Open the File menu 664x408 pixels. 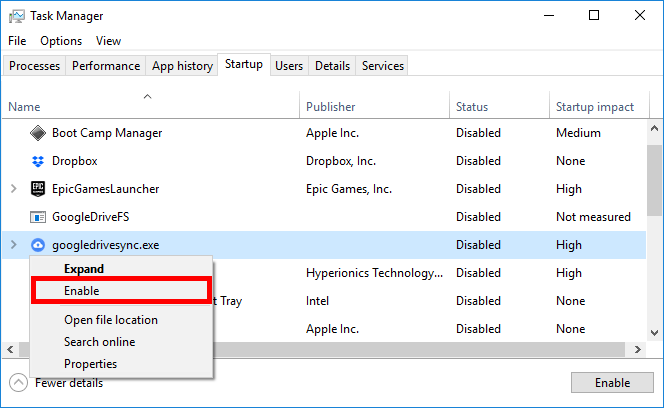point(17,41)
